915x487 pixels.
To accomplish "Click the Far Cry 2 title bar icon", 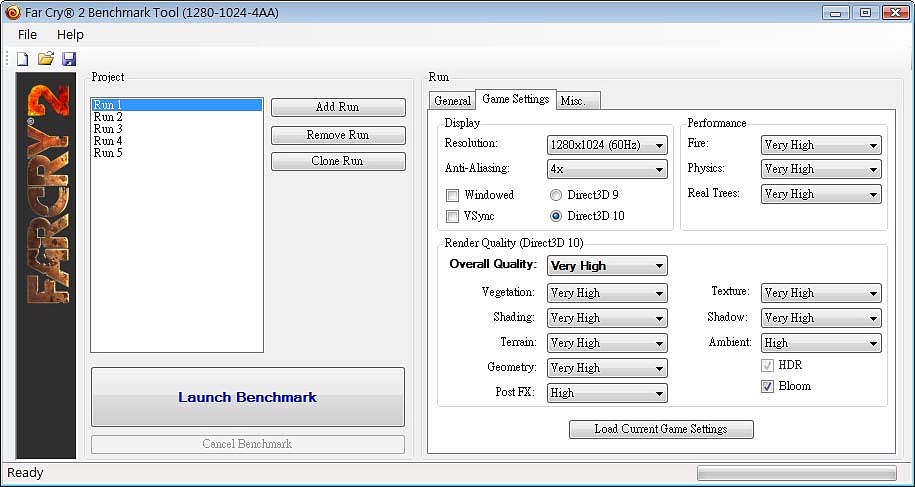I will [x=13, y=12].
